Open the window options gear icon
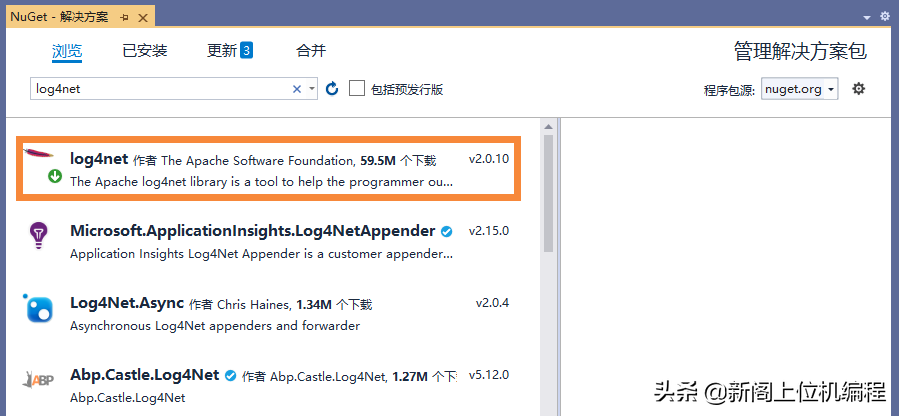The width and height of the screenshot is (899, 416). tap(885, 17)
